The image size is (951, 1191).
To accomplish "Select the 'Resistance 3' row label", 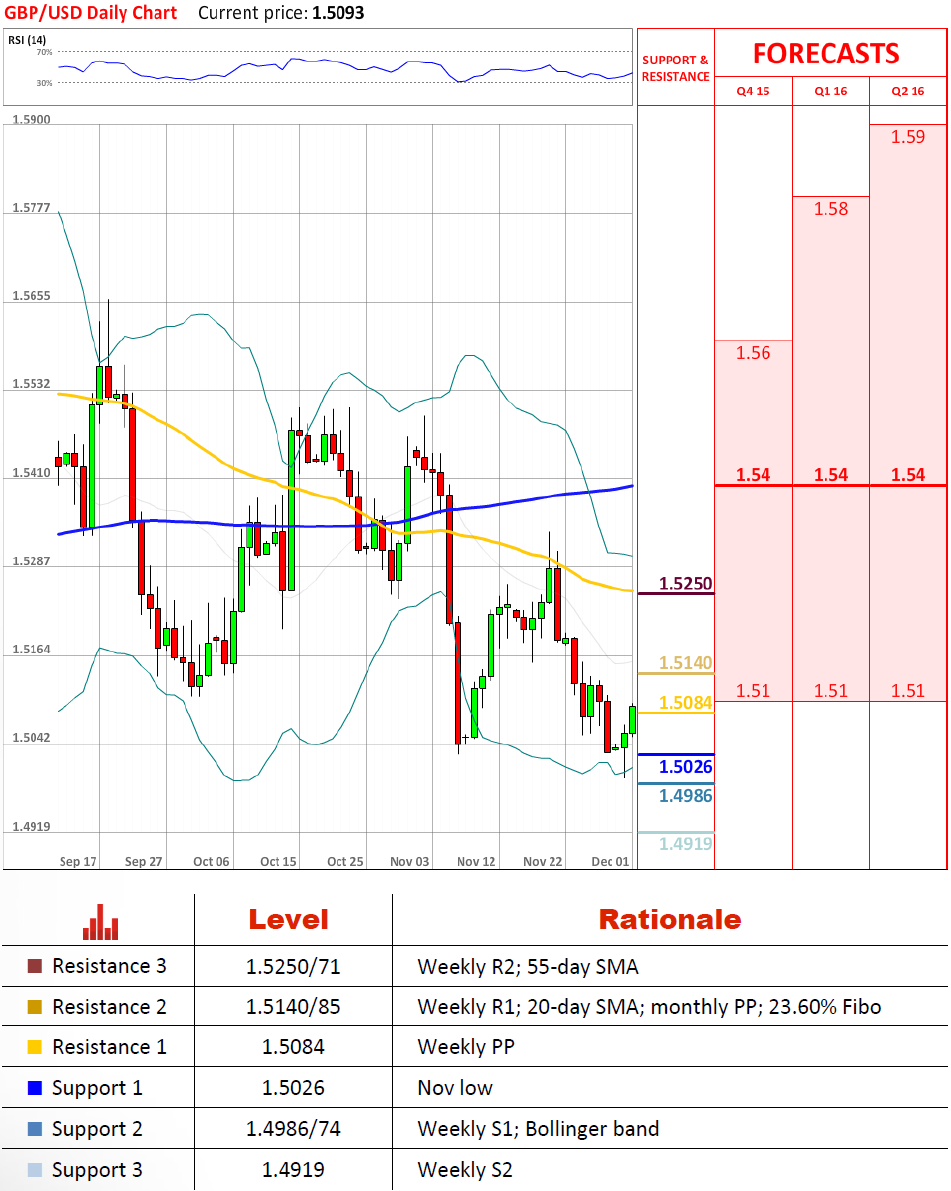I will click(x=109, y=966).
